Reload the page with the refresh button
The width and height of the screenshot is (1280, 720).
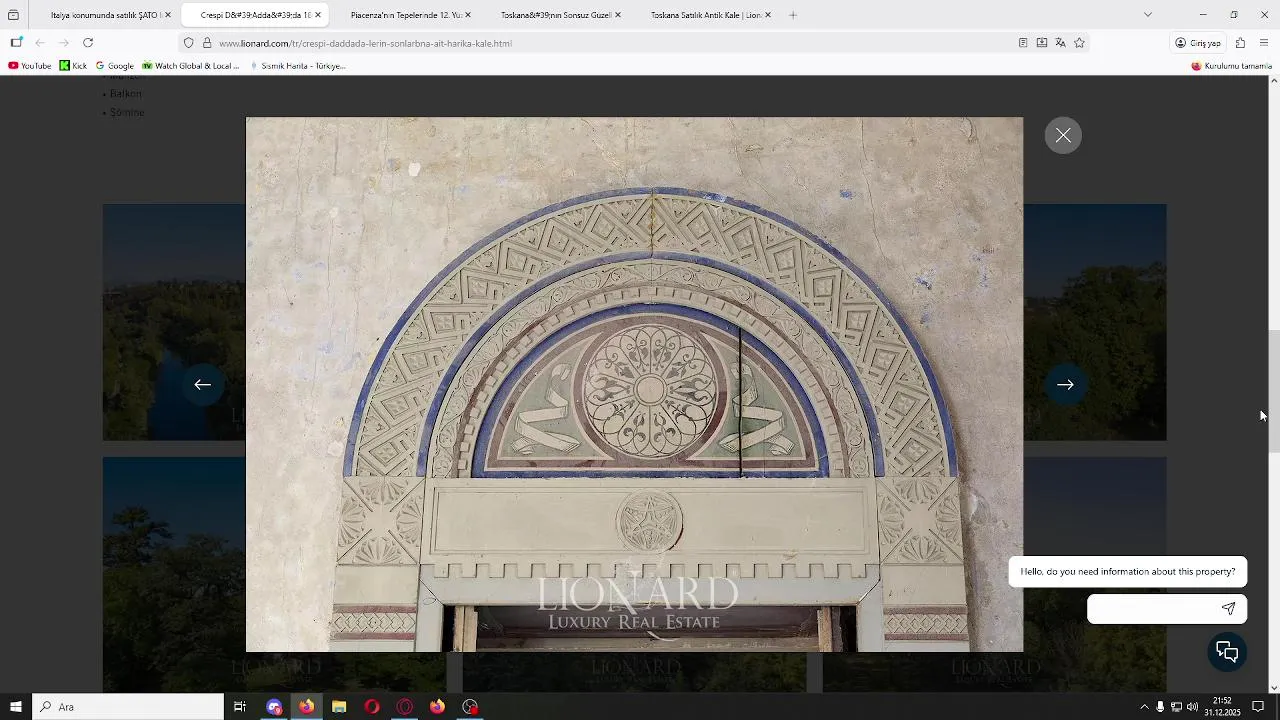pos(88,43)
